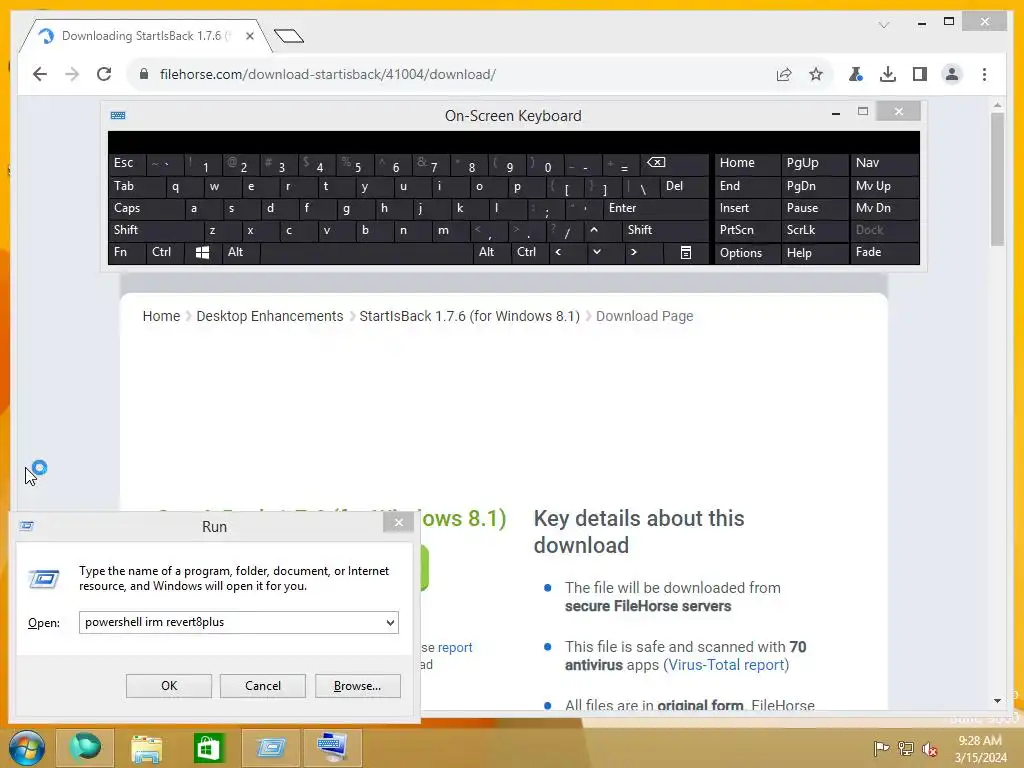Click the Action Center flag tray icon
1024x768 pixels.
pos(881,748)
